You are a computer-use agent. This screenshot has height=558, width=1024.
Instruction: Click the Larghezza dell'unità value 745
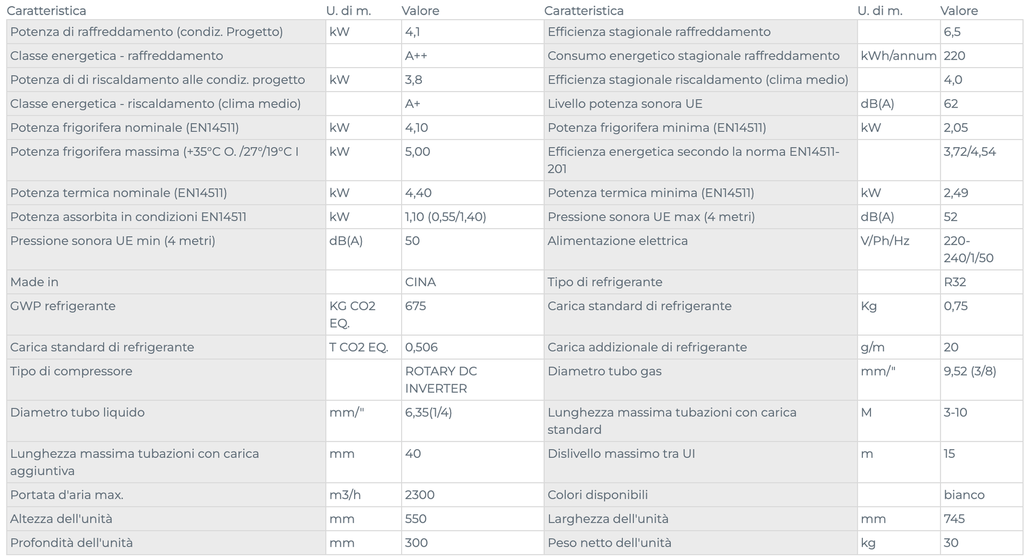[x=954, y=519]
